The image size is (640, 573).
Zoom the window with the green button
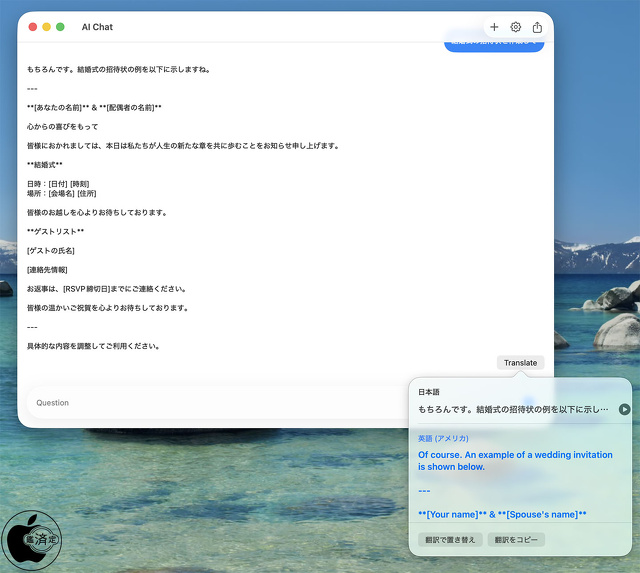point(60,27)
